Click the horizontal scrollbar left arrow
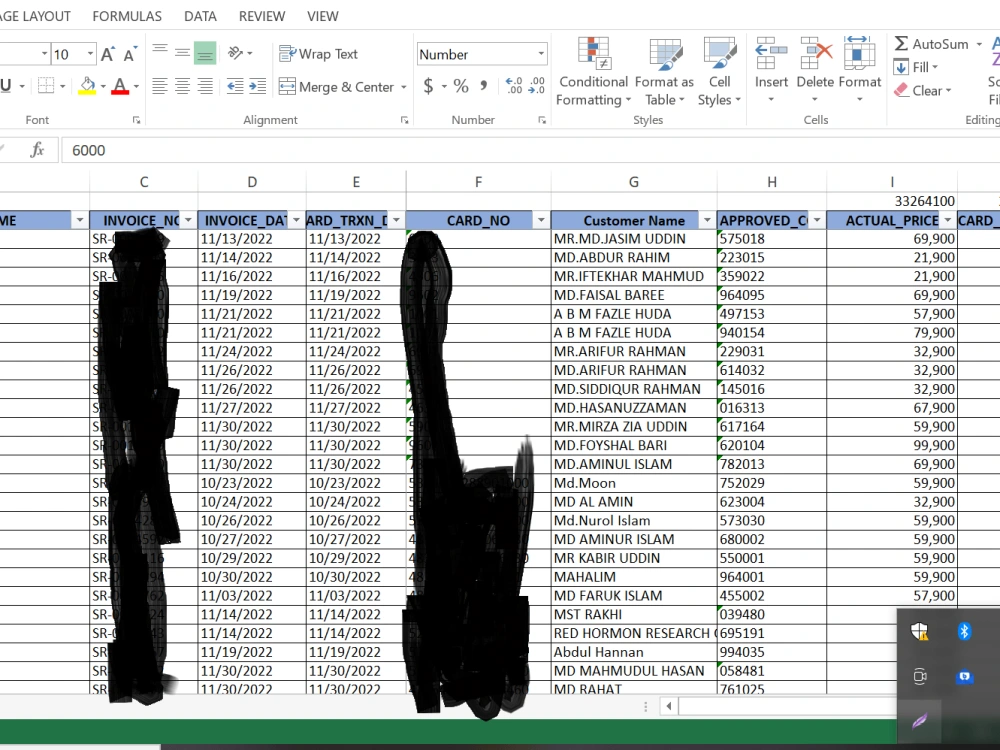 click(x=668, y=706)
